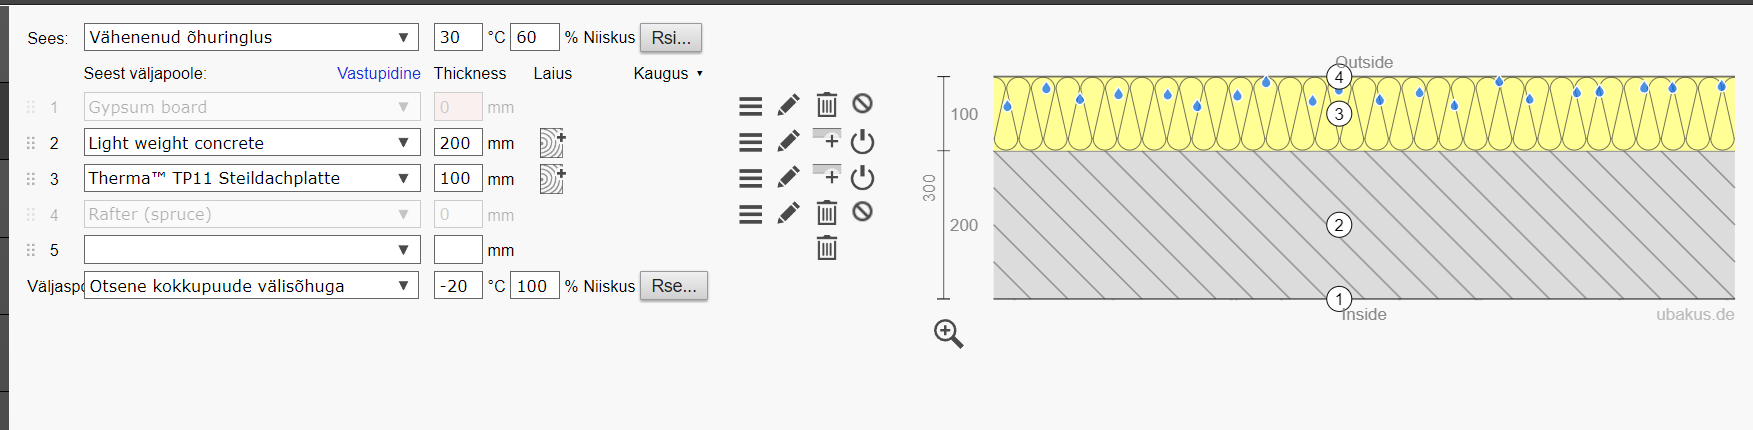Click the Rsi... button
This screenshot has height=430, width=1753.
click(671, 38)
